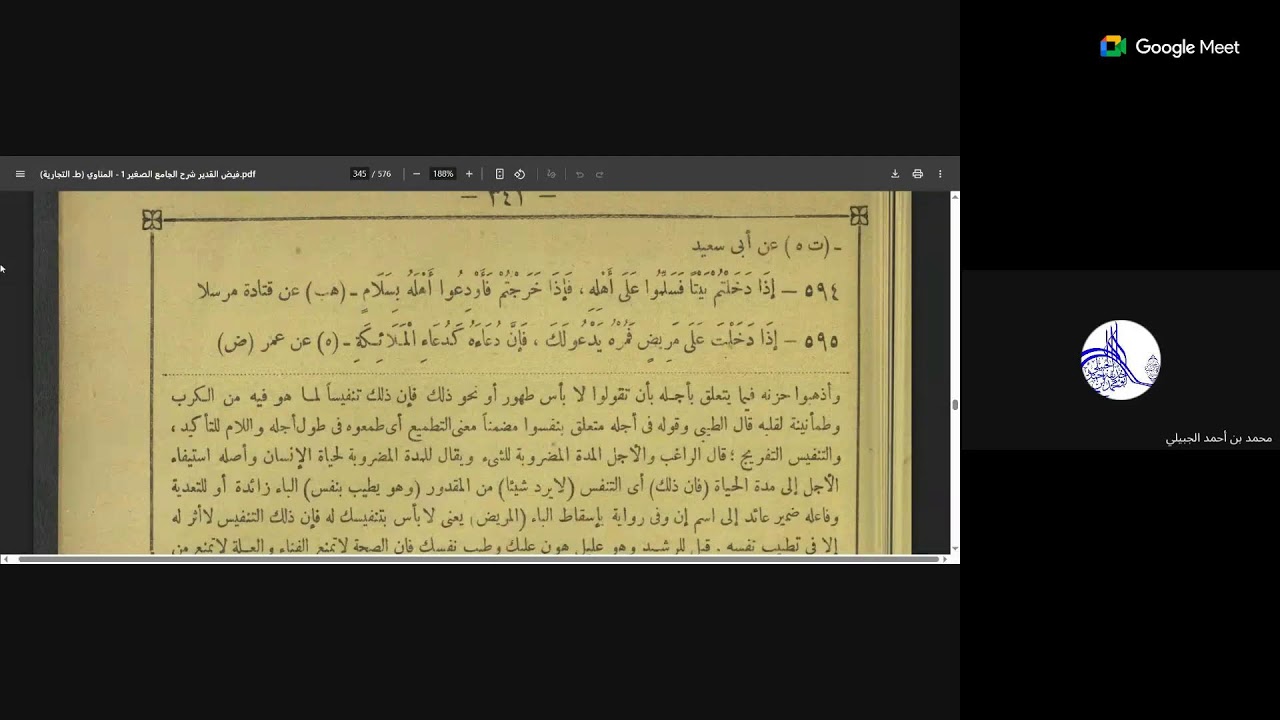This screenshot has width=1280, height=720.
Task: Print the PDF document
Action: pyautogui.click(x=917, y=174)
